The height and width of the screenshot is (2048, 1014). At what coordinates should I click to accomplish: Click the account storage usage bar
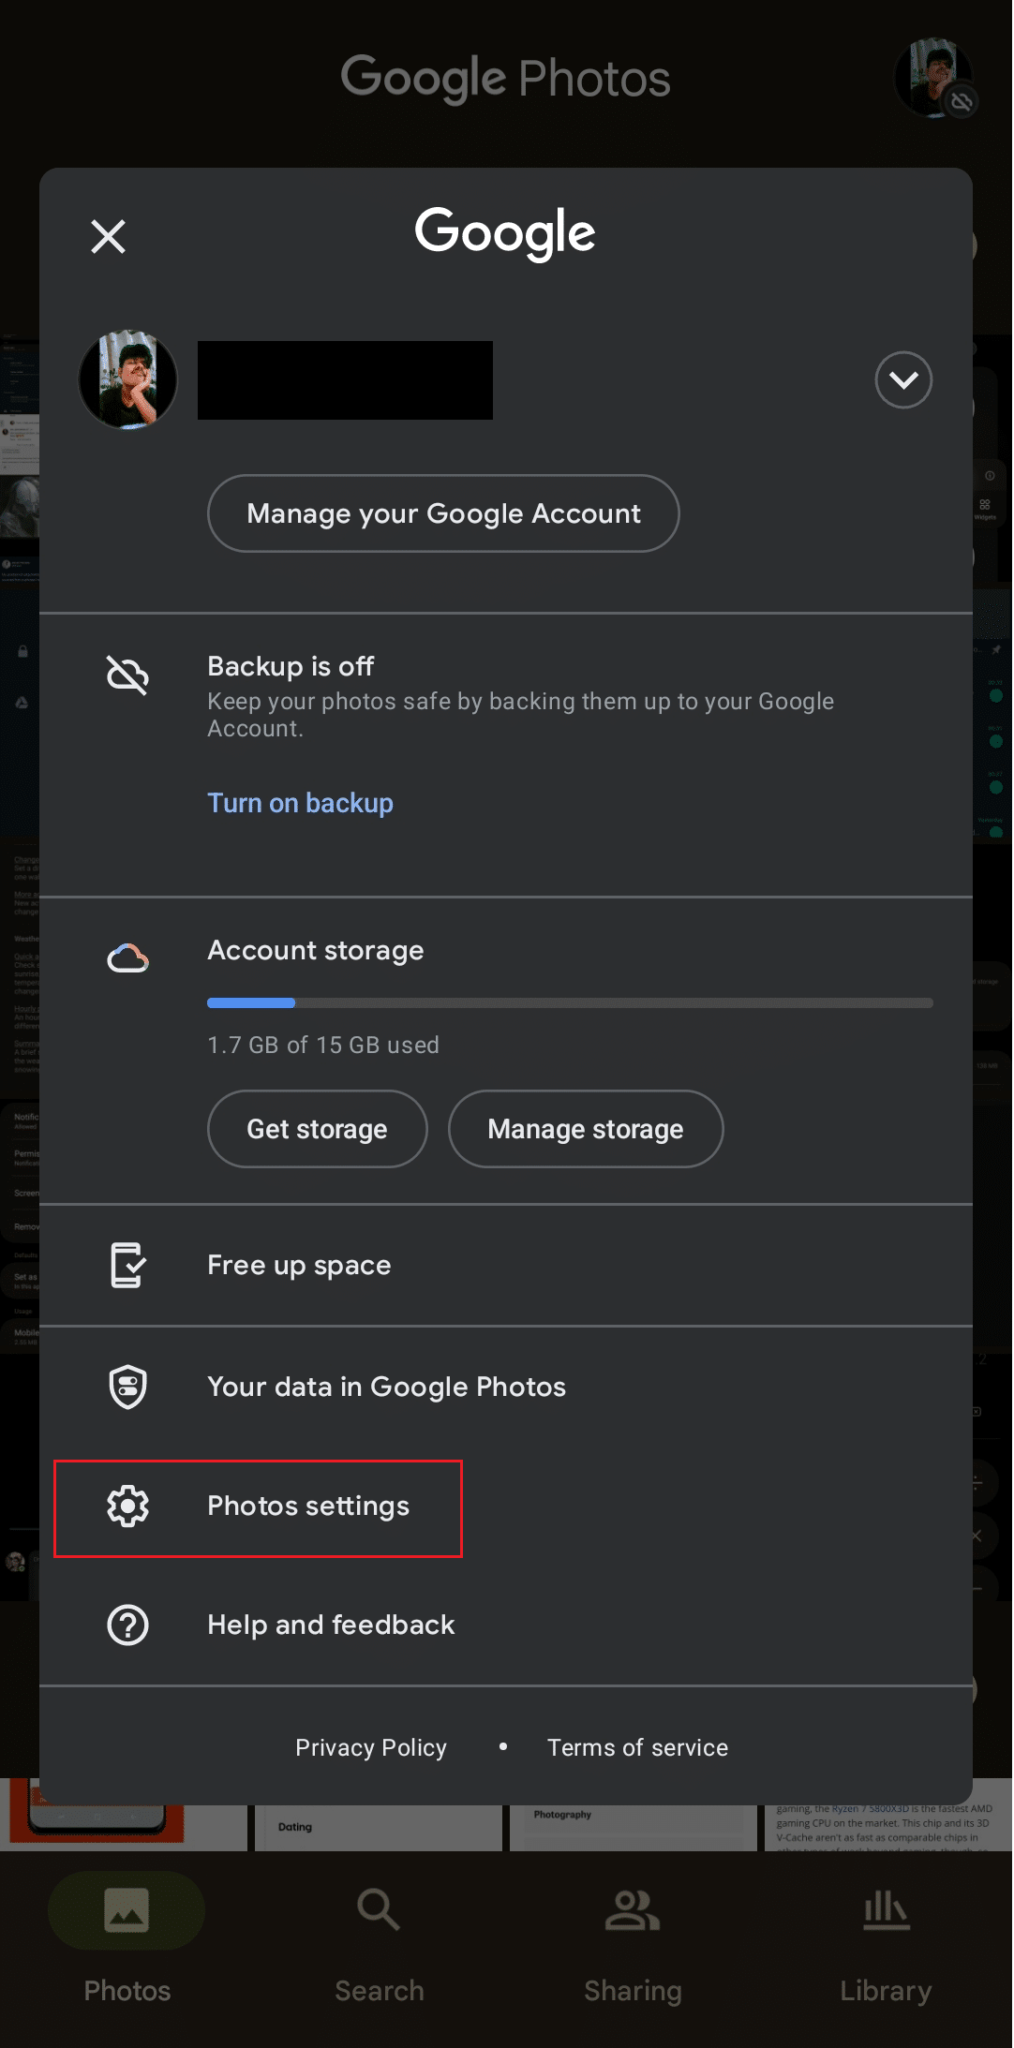[570, 1002]
